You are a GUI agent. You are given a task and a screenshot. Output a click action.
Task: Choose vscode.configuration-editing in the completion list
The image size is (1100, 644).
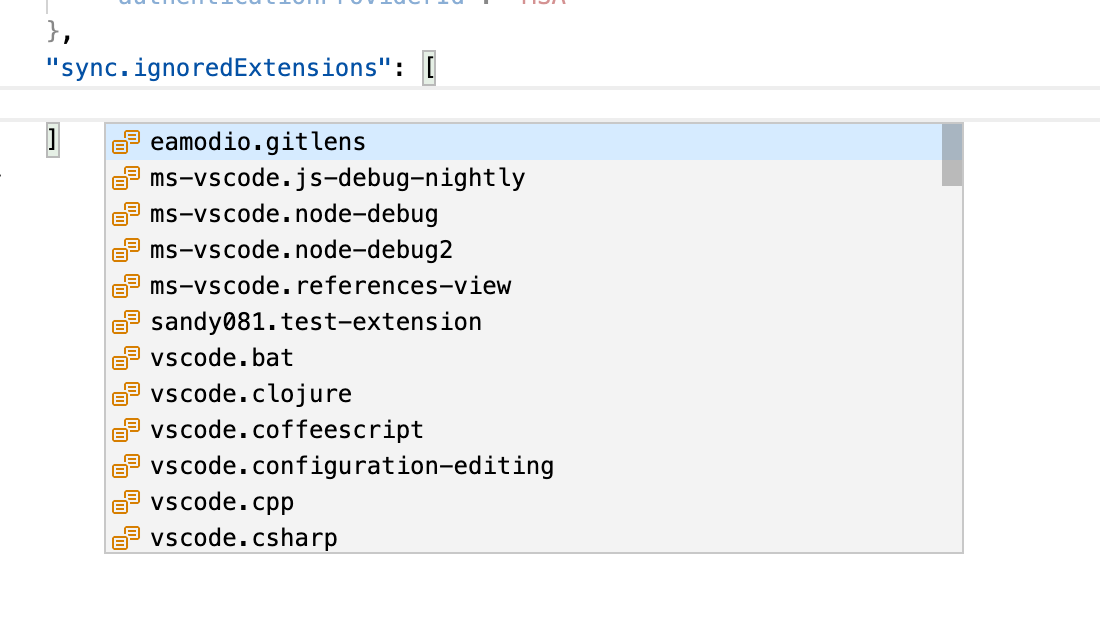tap(352, 465)
